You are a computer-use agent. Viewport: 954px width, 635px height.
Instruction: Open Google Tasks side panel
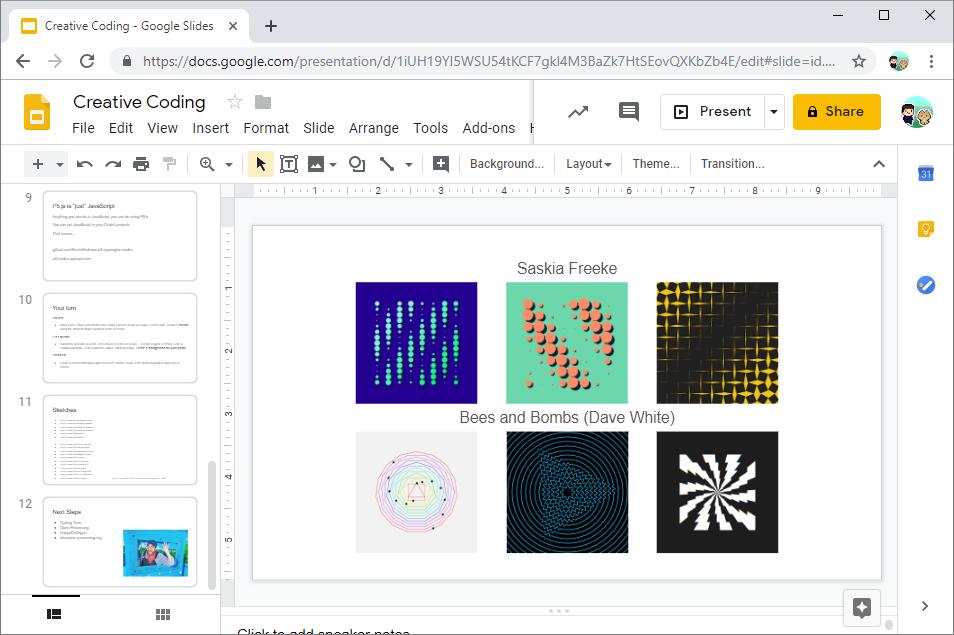click(x=925, y=285)
